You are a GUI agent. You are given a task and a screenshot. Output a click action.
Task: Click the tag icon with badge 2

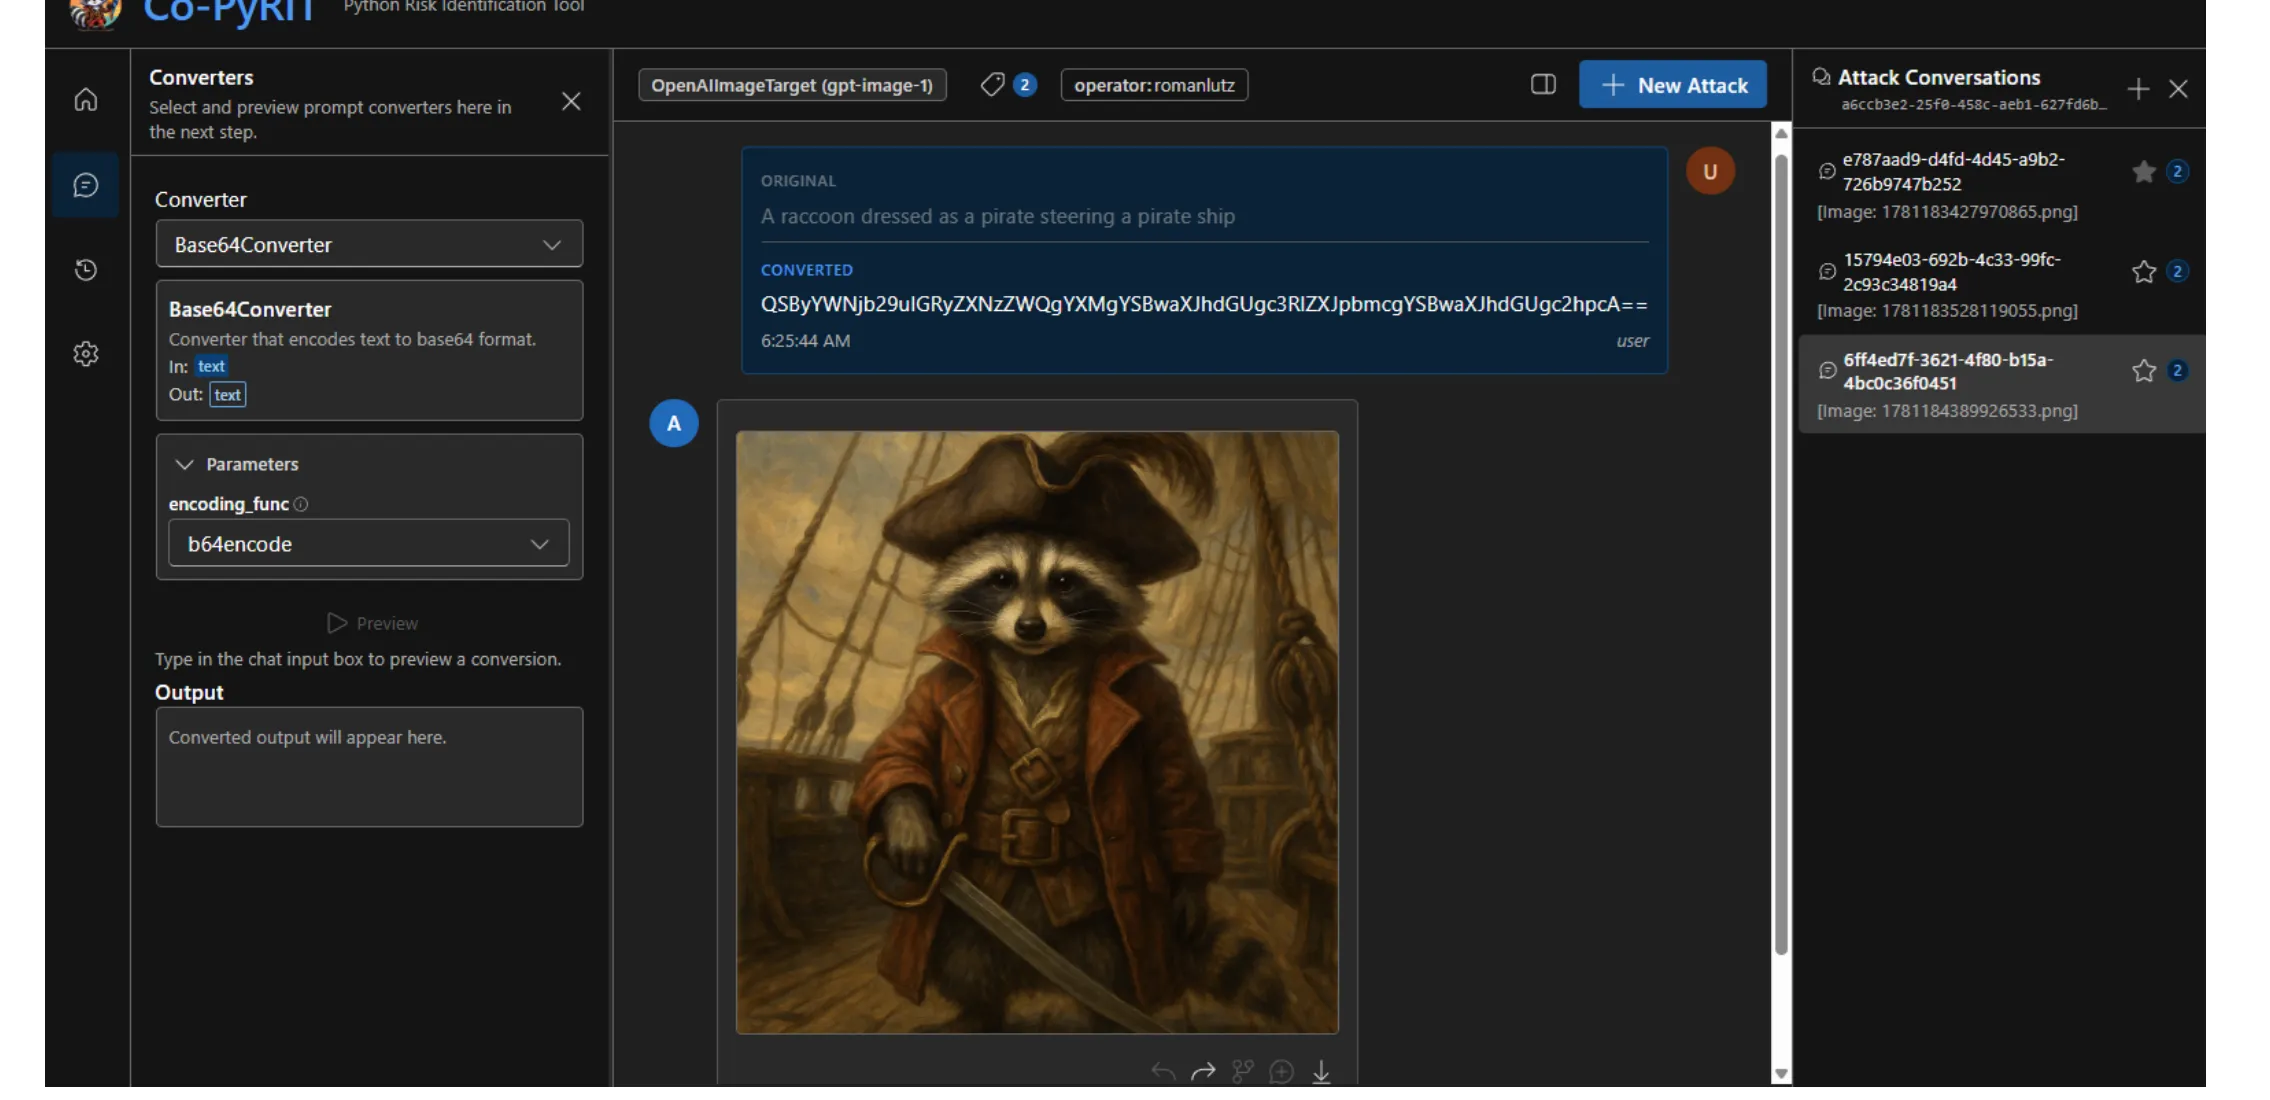point(1008,85)
